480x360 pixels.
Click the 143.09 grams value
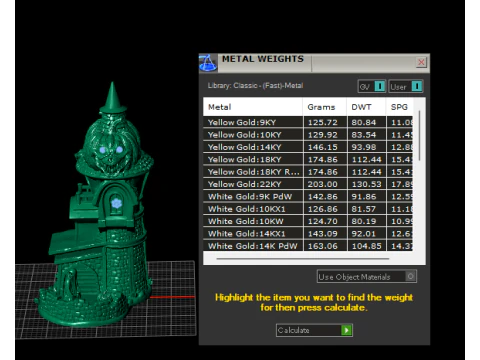(323, 233)
